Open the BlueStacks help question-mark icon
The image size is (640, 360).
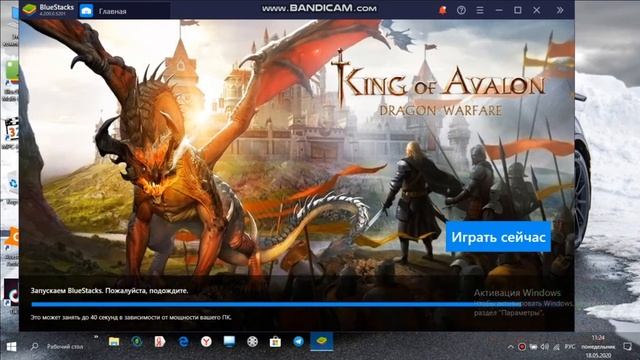(x=461, y=10)
